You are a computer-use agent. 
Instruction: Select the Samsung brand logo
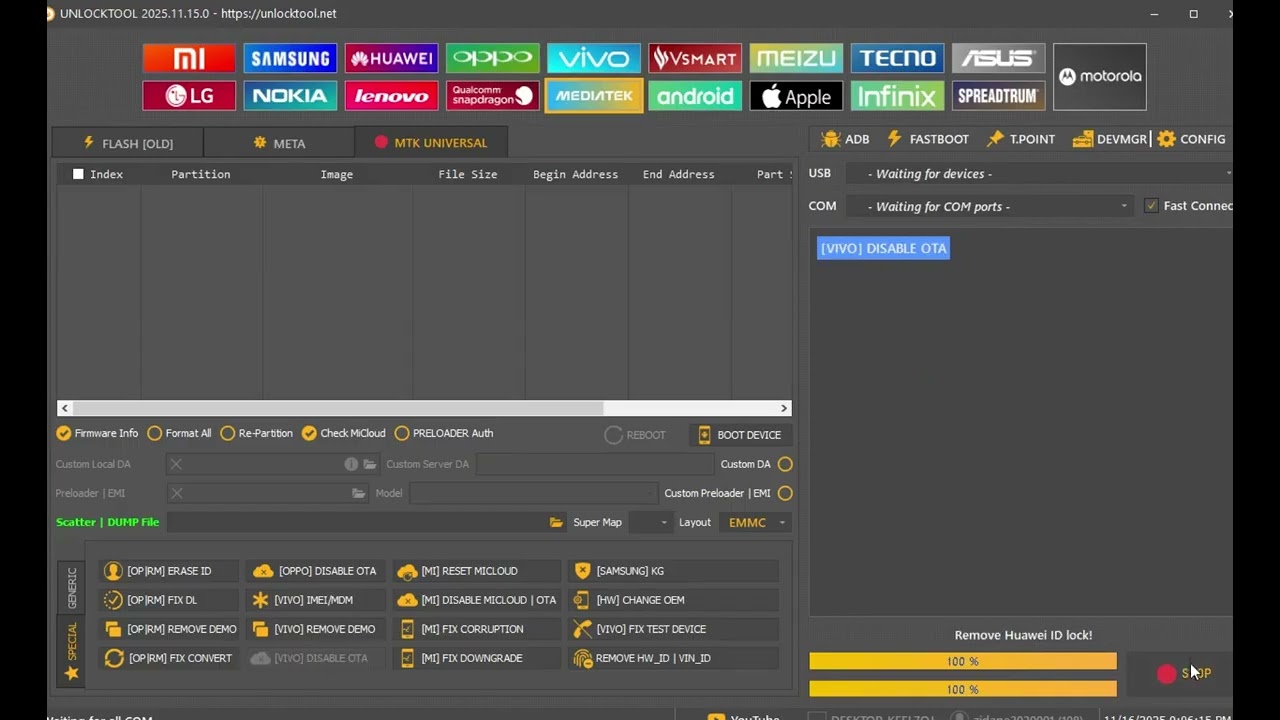coord(290,58)
